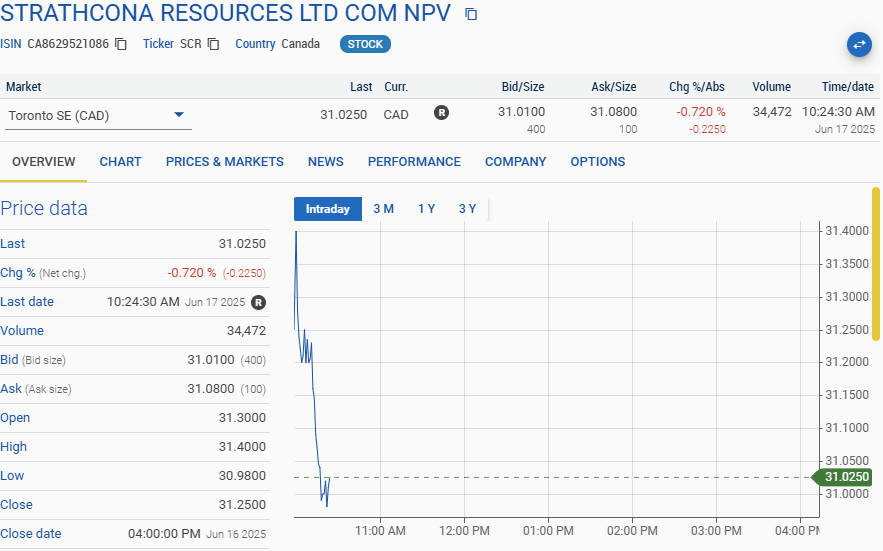Click the Close date label
Image resolution: width=883 pixels, height=551 pixels.
pos(30,534)
